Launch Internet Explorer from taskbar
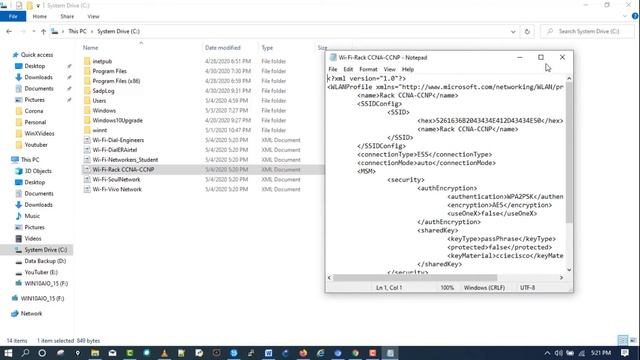The width and height of the screenshot is (640, 360). point(320,353)
